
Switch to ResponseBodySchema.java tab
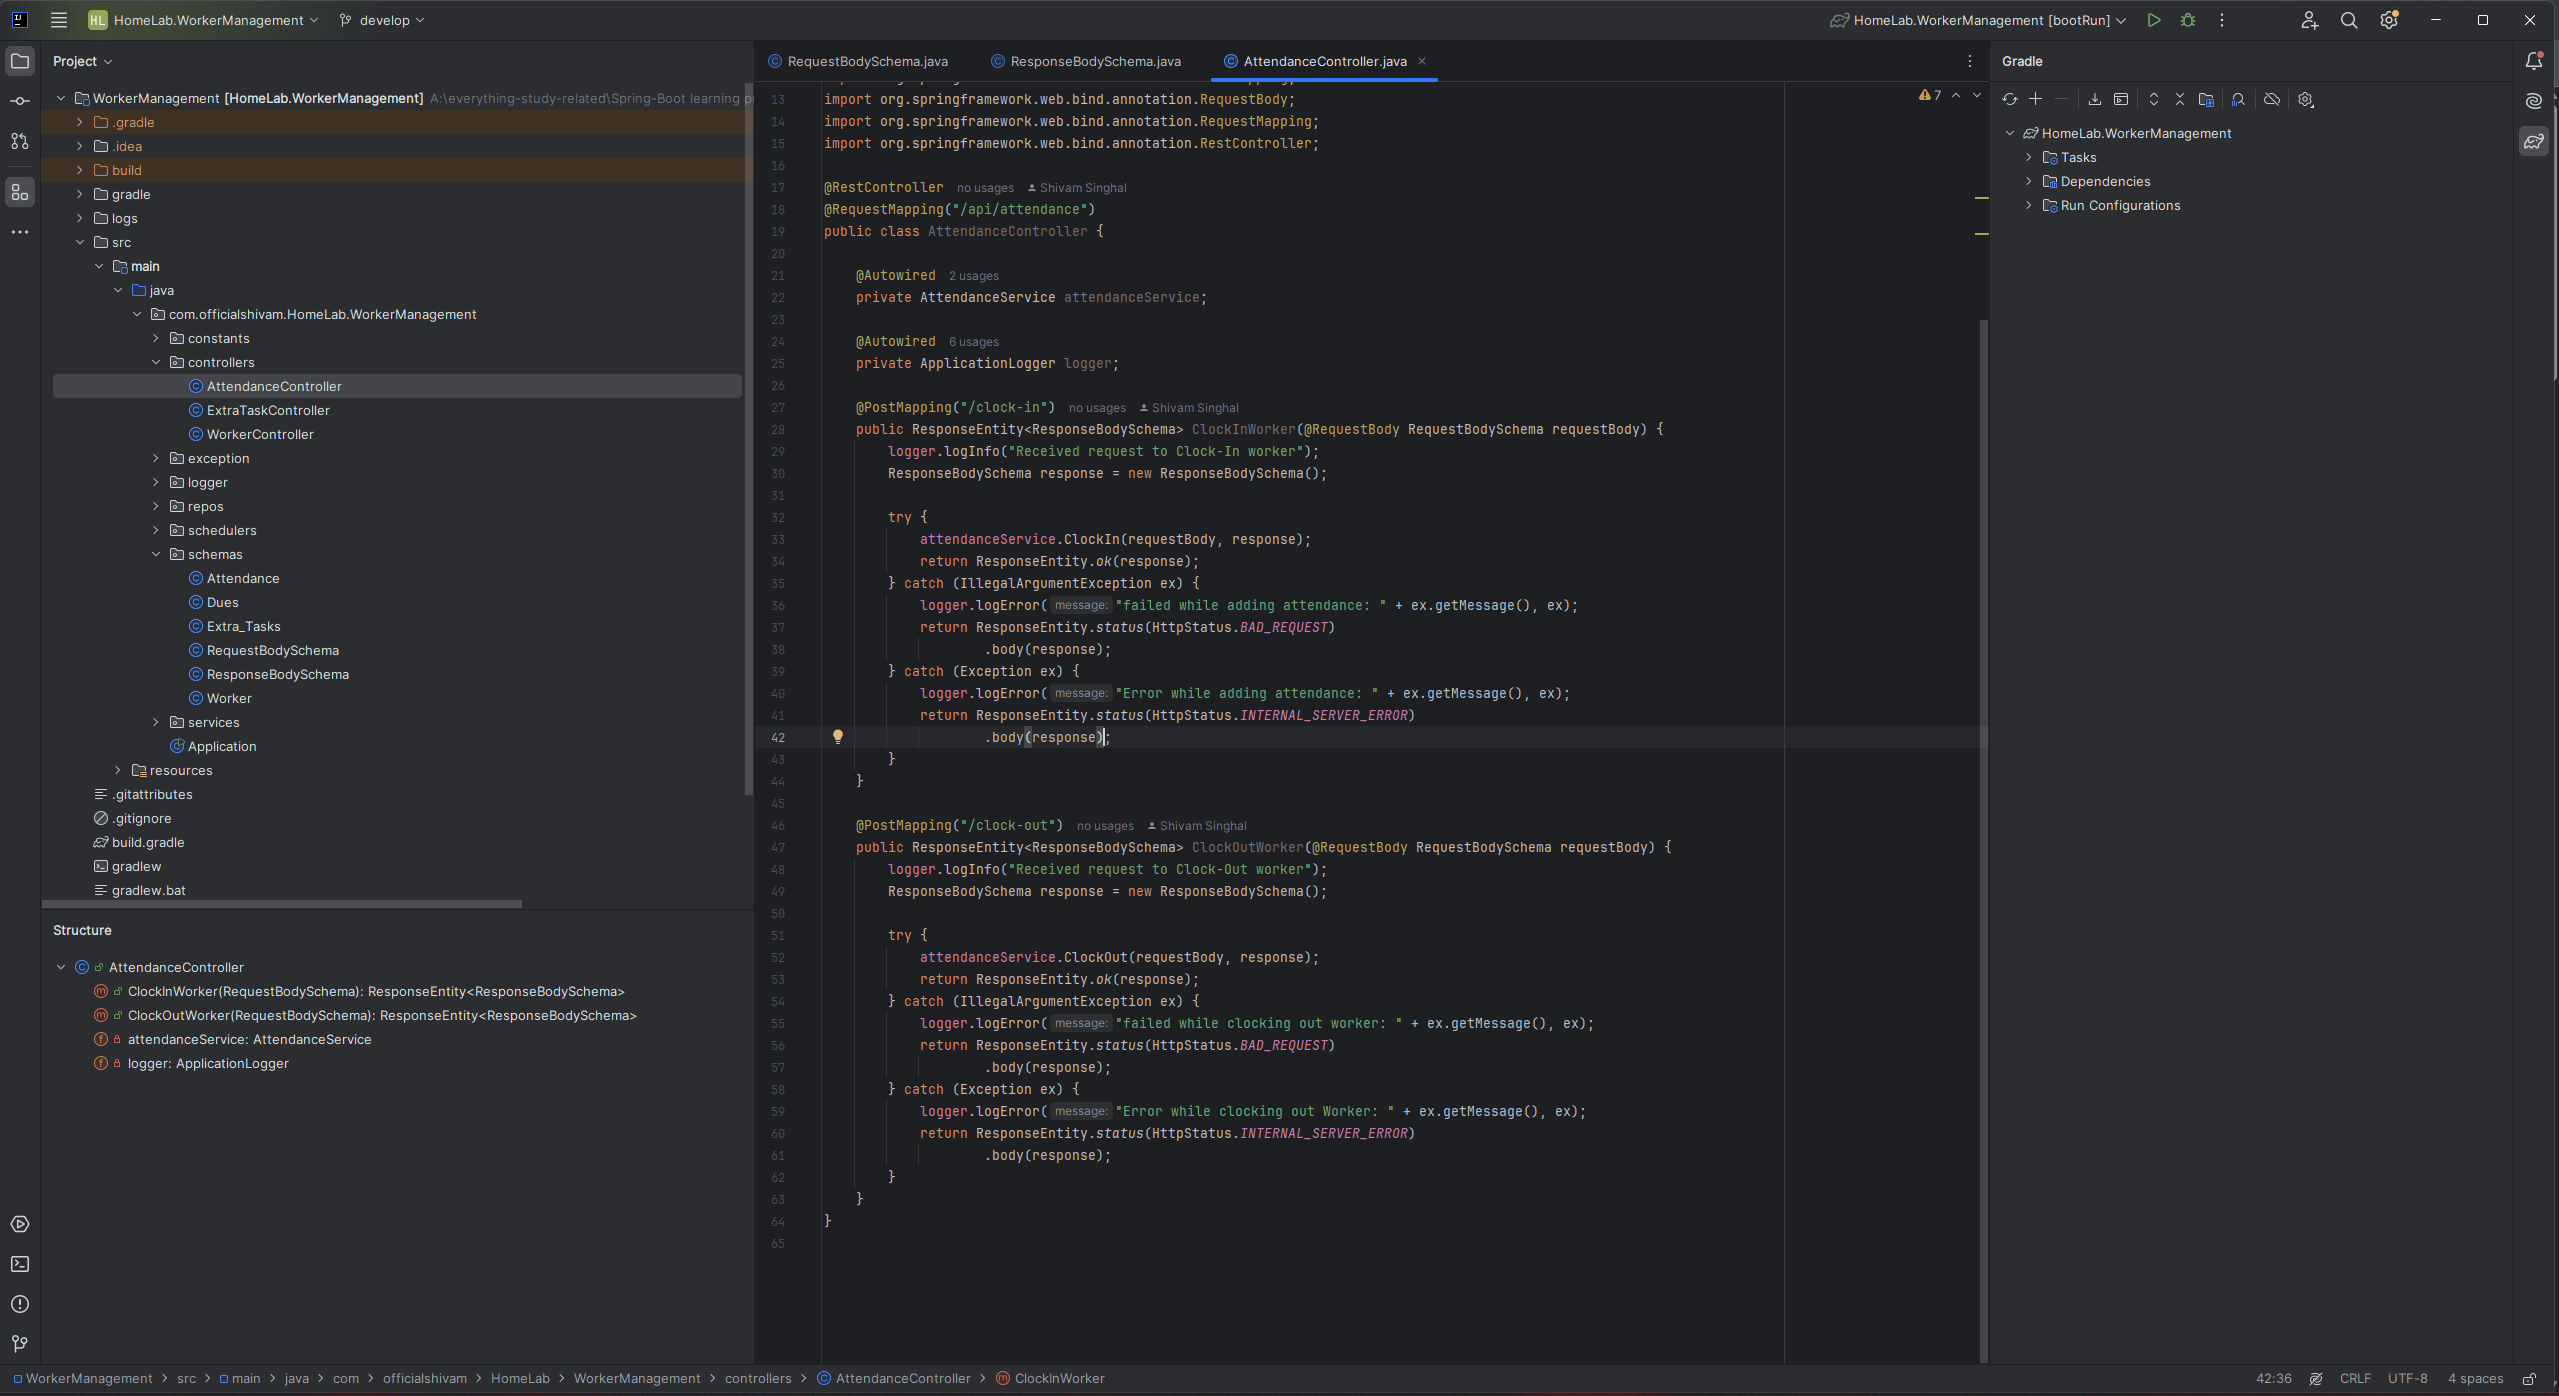coord(1086,61)
